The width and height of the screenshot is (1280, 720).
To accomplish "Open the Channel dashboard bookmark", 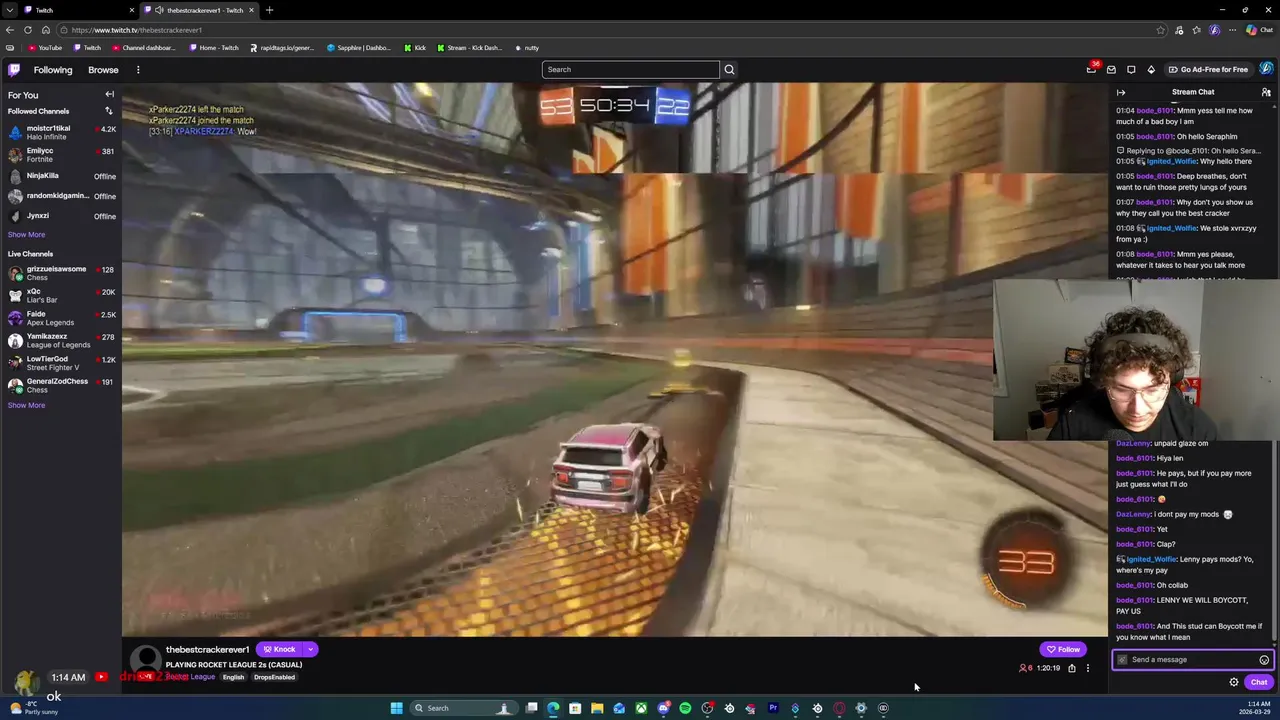I will [x=144, y=48].
